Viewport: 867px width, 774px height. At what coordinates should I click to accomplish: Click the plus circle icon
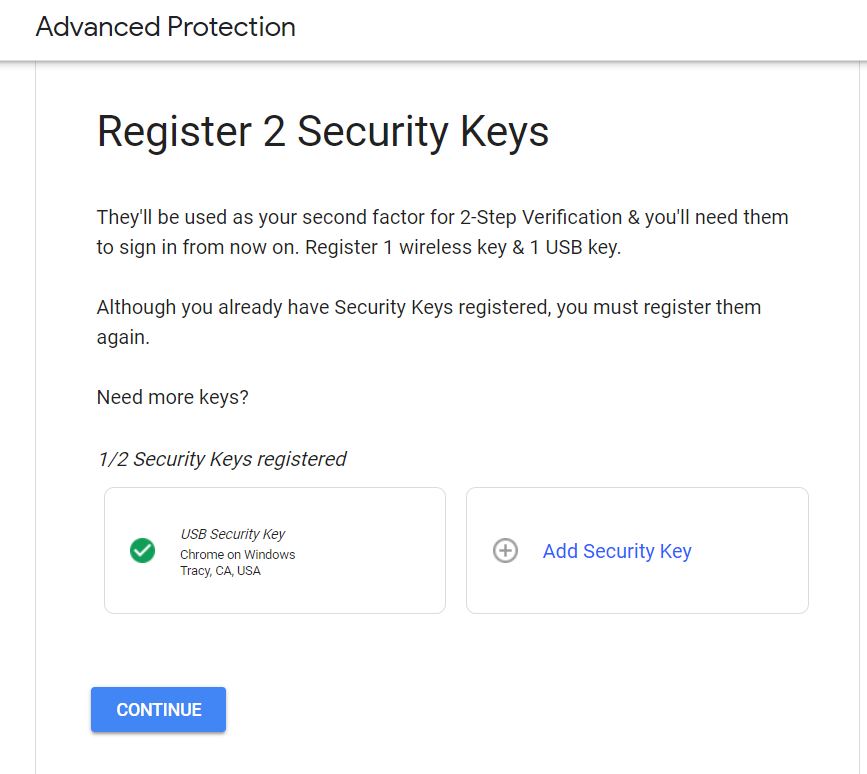pos(506,551)
